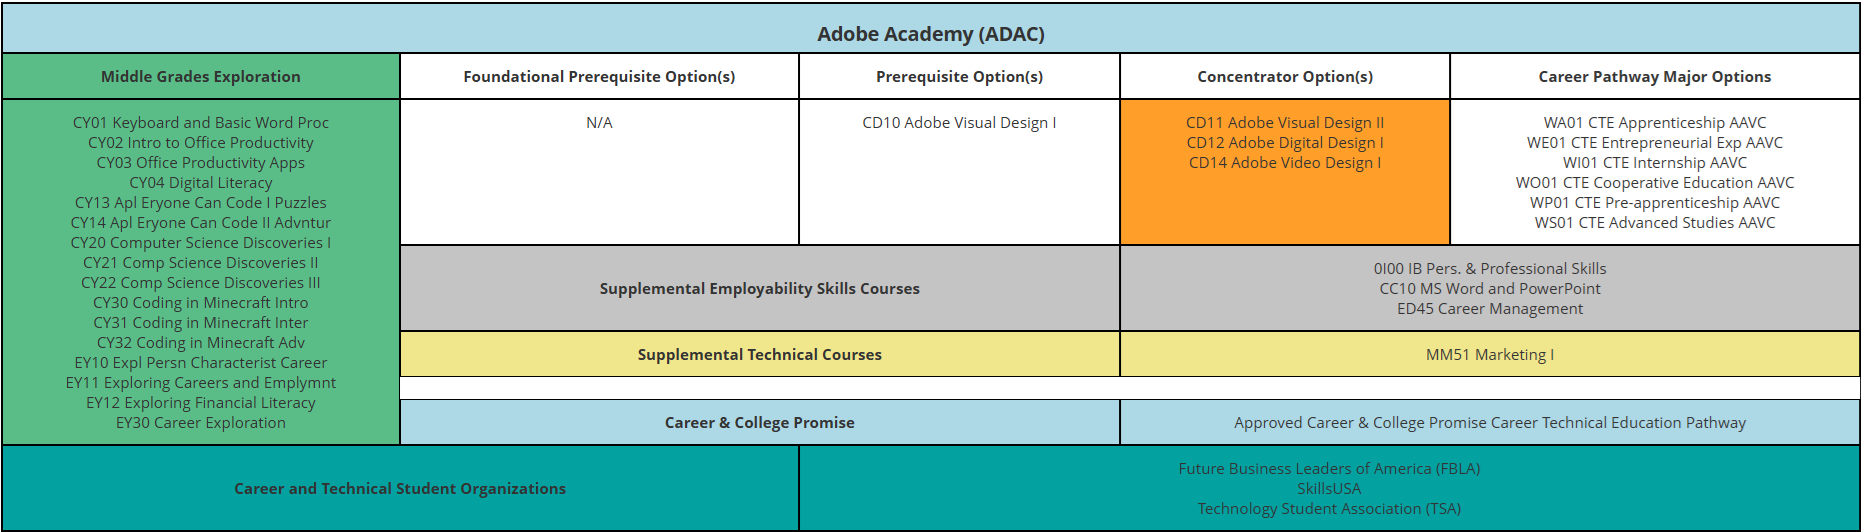Click the Adobe Academy (ADAC) title
This screenshot has height=532, width=1861.
930,34
